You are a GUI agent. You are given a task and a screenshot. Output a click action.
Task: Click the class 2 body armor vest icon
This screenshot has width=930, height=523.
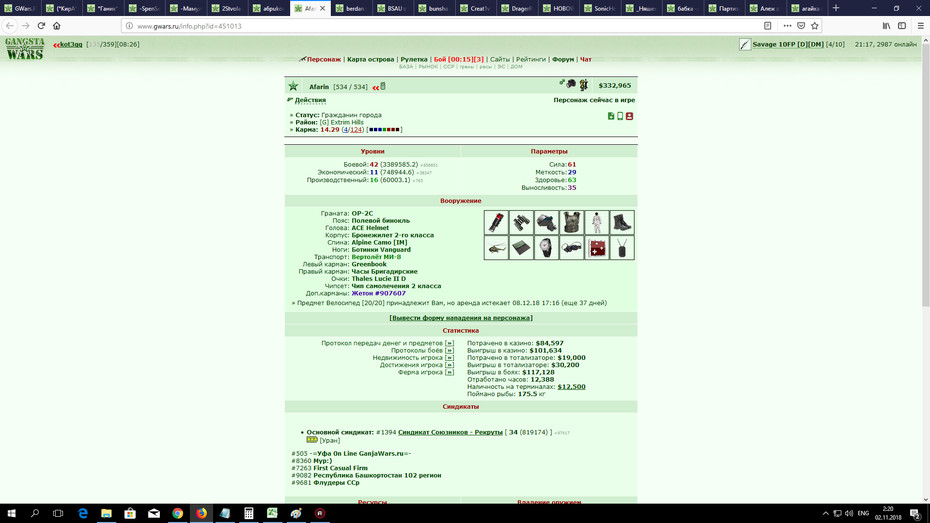click(572, 222)
